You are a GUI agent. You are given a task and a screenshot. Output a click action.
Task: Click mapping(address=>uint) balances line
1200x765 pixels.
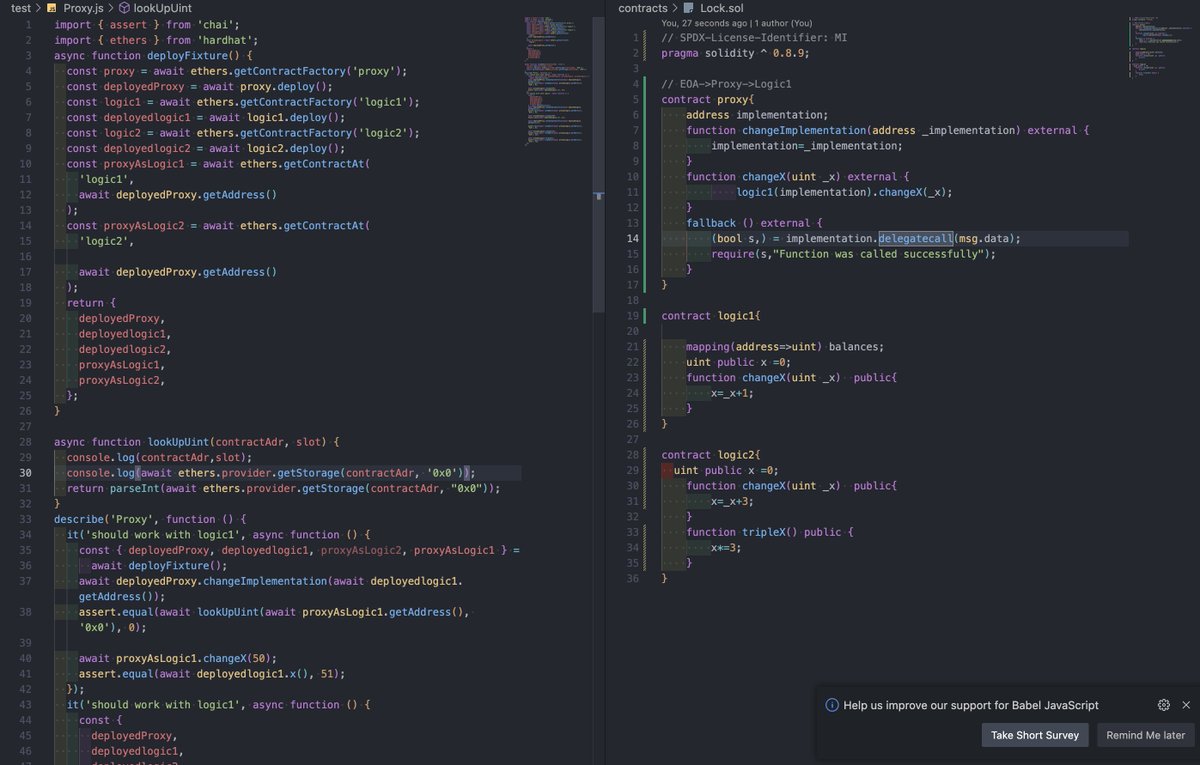[785, 347]
